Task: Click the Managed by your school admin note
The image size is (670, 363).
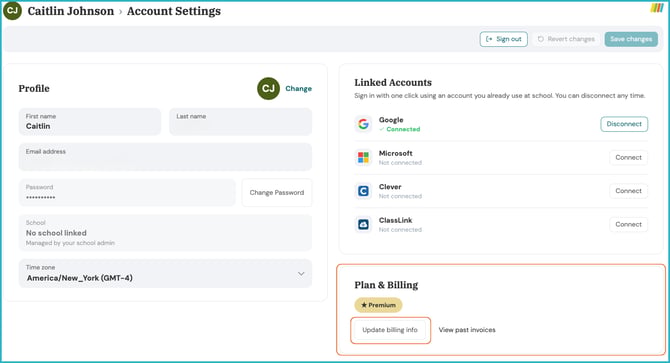Action: click(70, 243)
